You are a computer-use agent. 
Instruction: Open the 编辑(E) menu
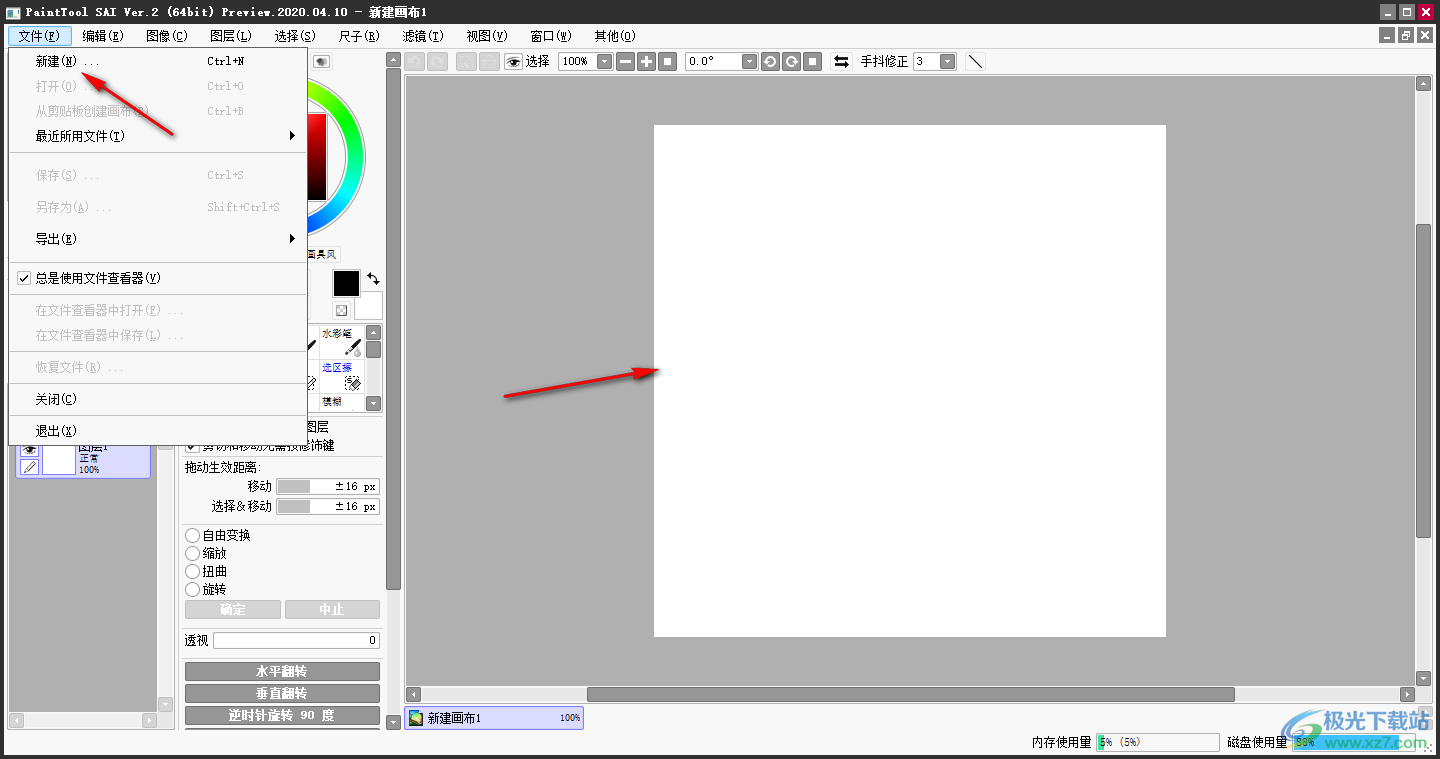click(103, 36)
